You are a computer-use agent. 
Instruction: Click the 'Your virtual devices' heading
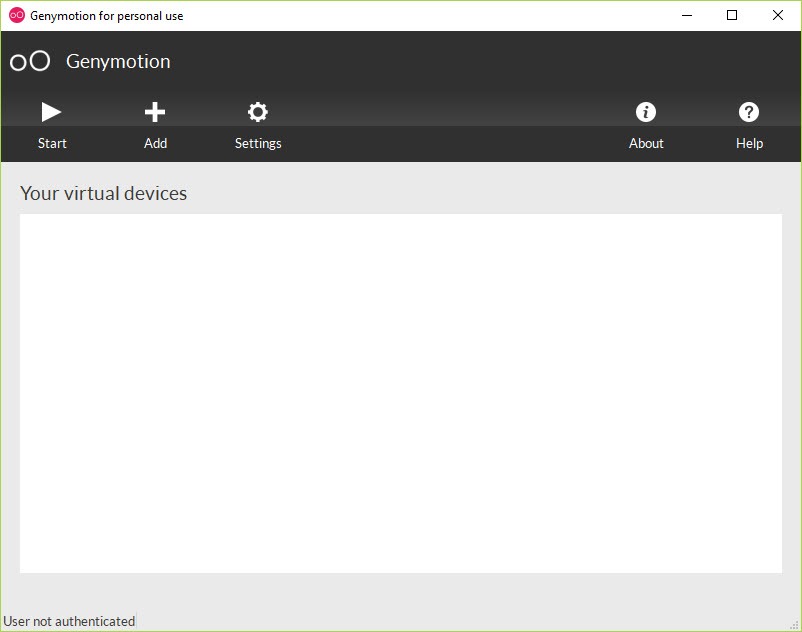[x=103, y=193]
